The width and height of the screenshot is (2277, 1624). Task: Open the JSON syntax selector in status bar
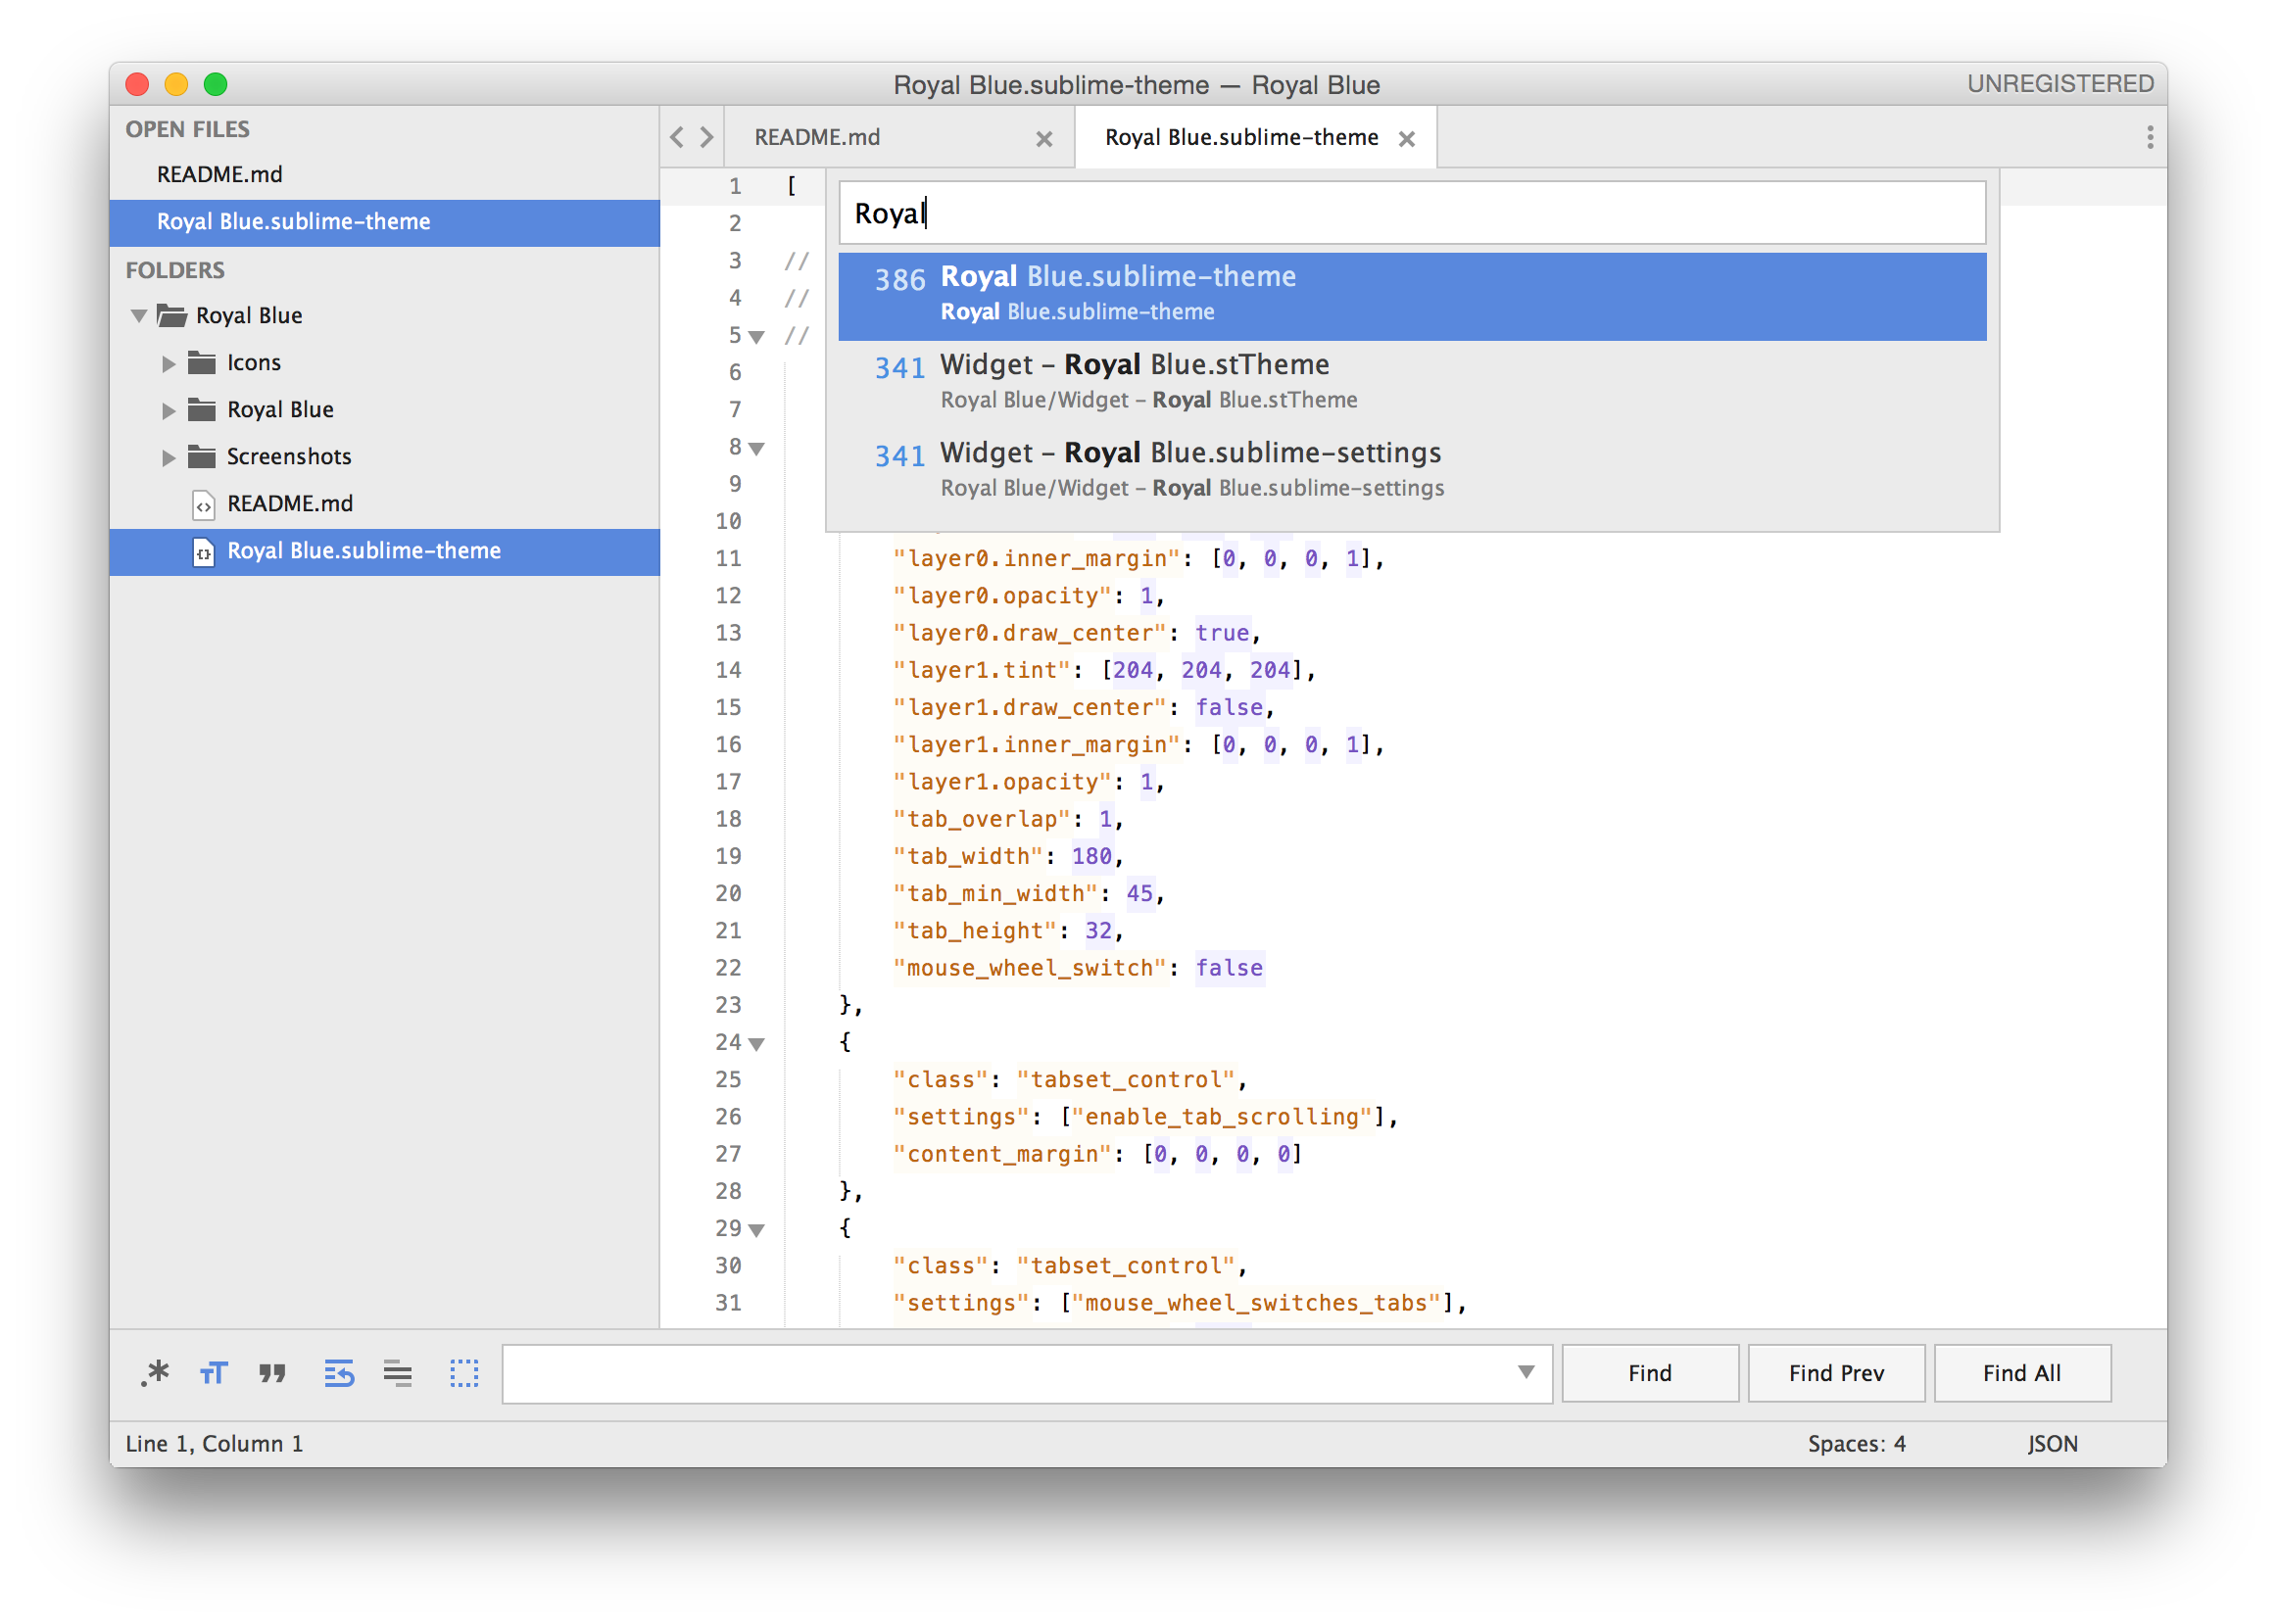pos(2052,1443)
